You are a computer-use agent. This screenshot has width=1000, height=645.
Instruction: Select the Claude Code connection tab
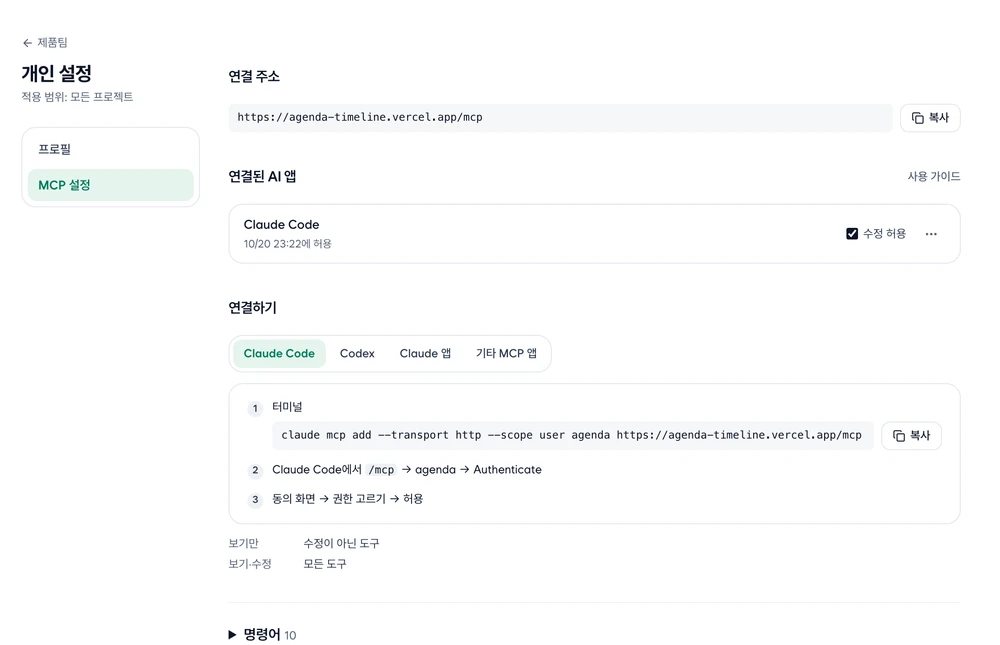tap(279, 353)
